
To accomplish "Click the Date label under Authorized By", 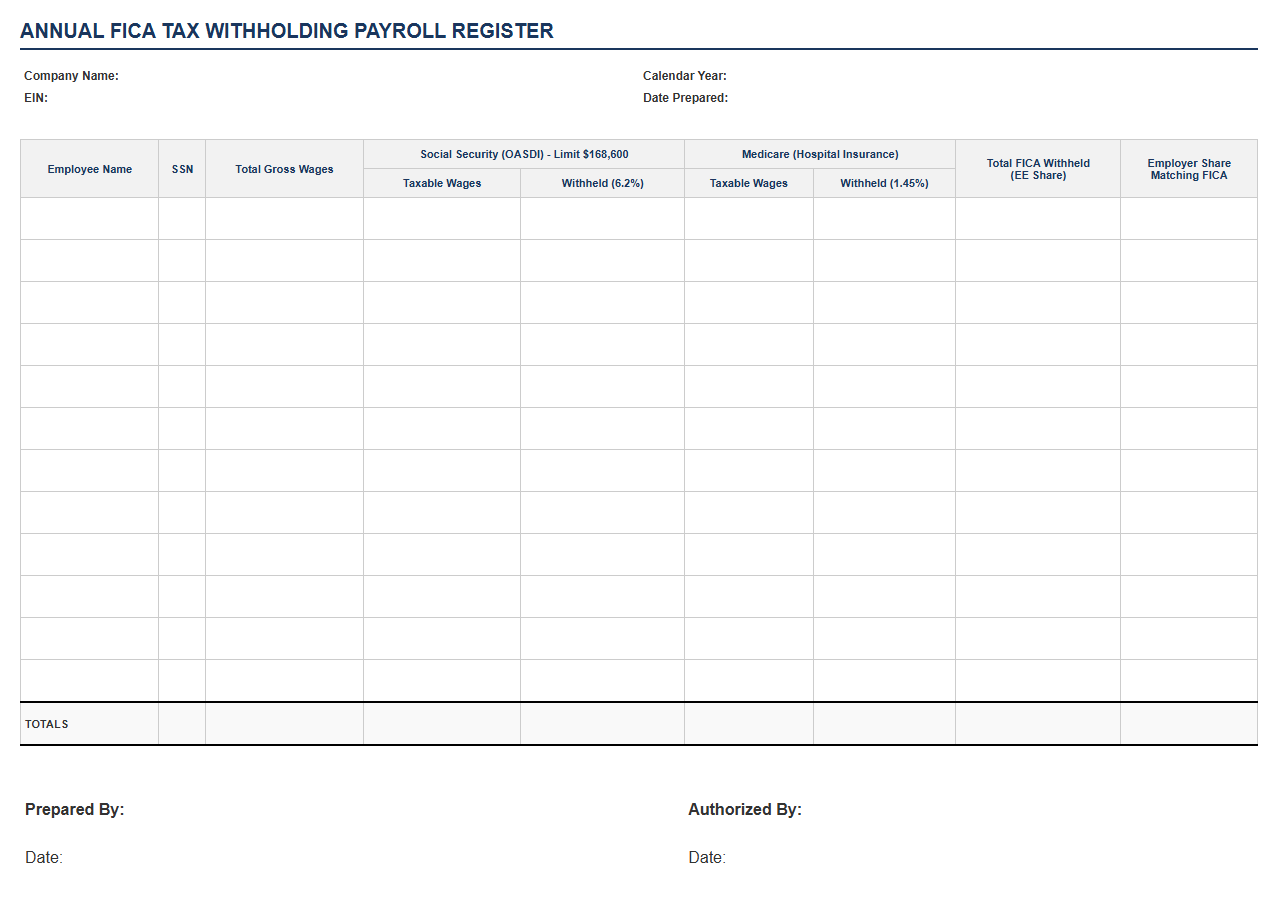I will pos(707,858).
